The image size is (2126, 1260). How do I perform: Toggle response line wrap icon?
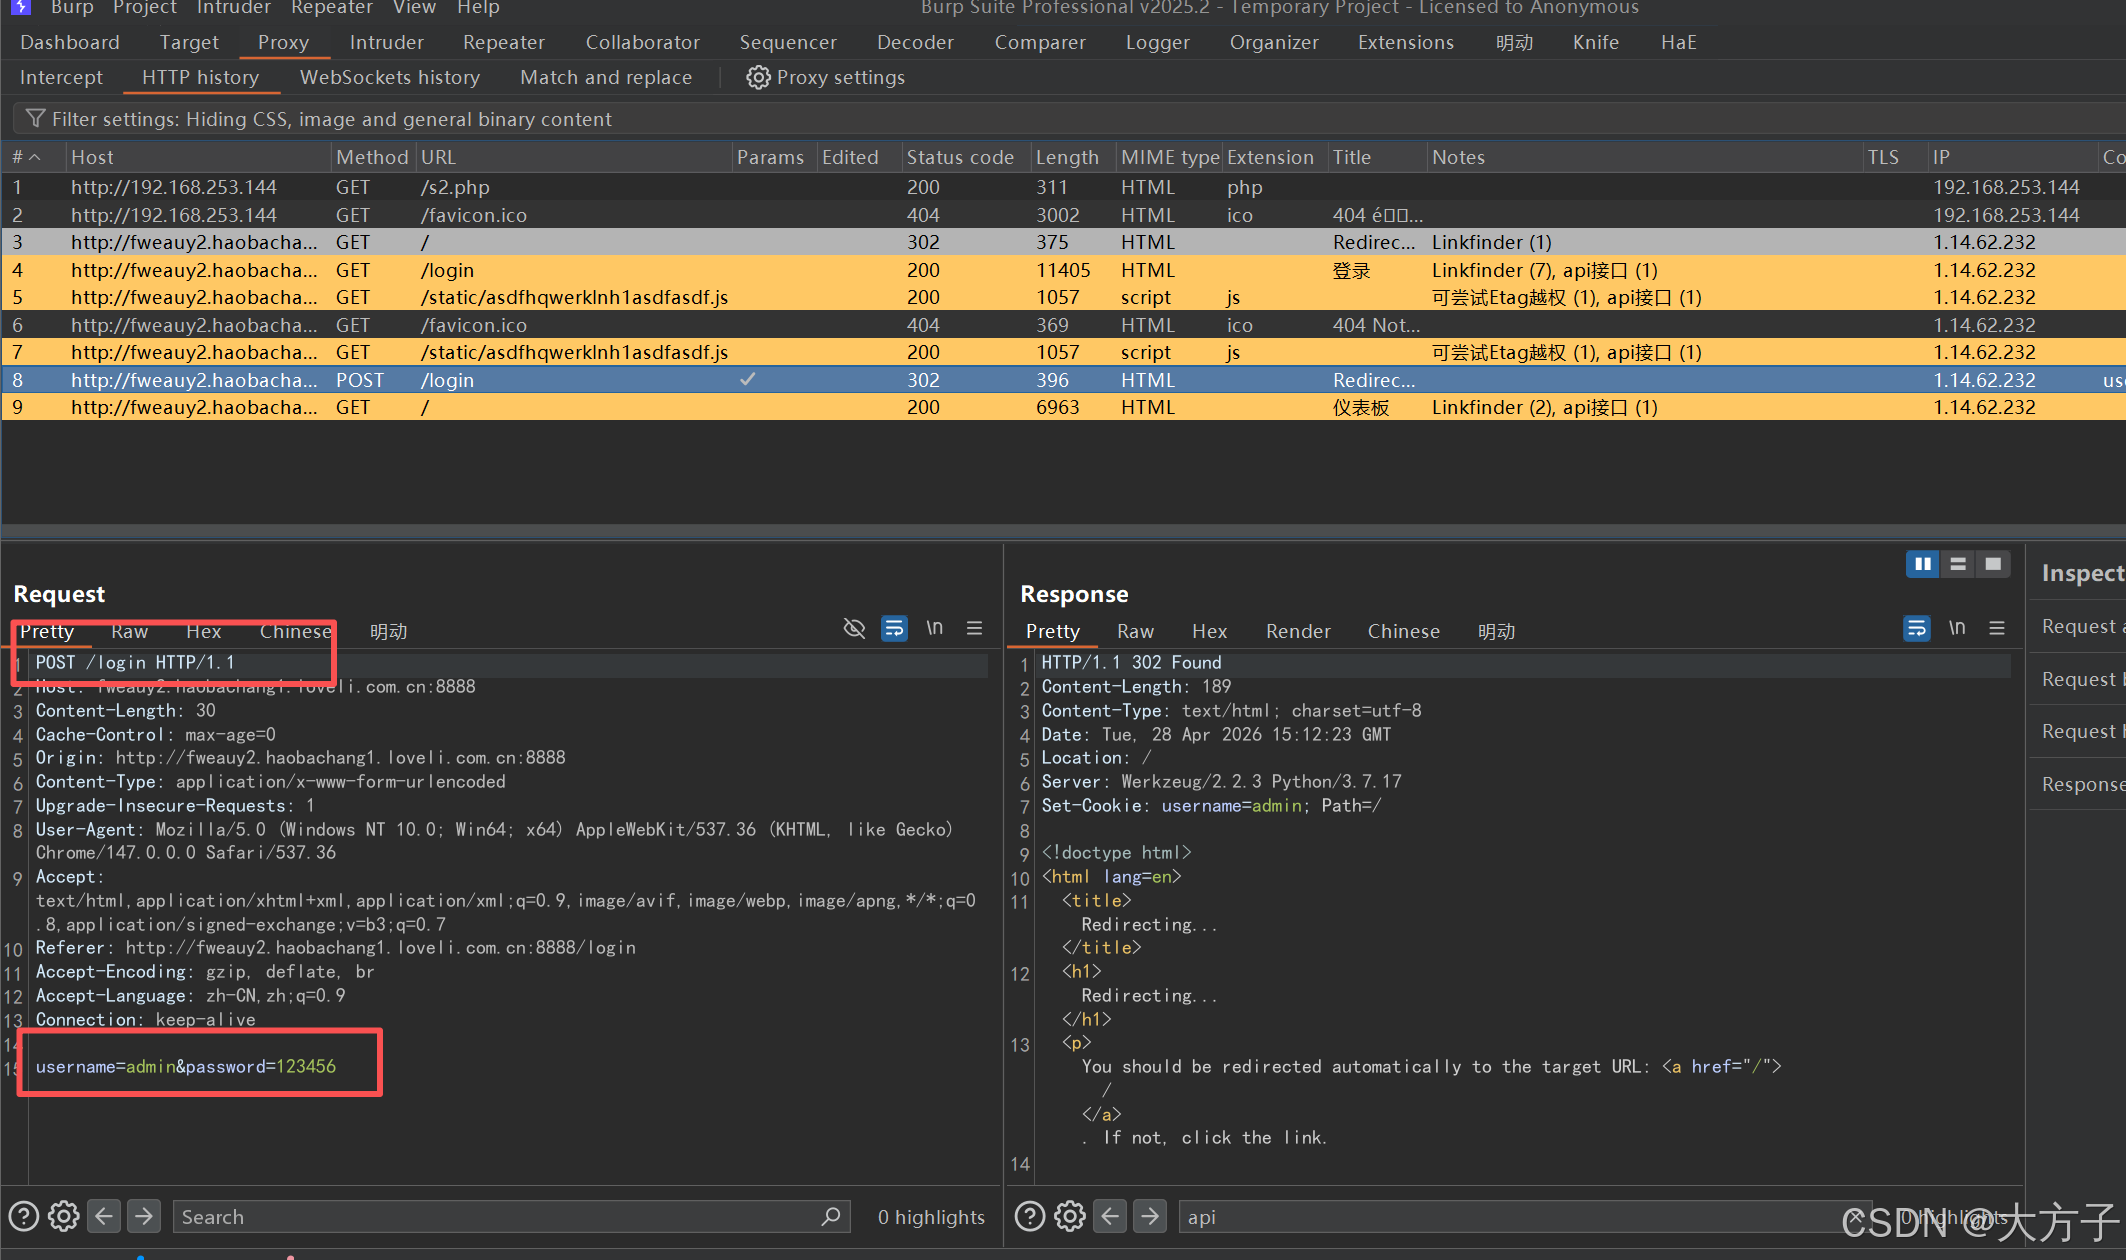click(x=1917, y=628)
